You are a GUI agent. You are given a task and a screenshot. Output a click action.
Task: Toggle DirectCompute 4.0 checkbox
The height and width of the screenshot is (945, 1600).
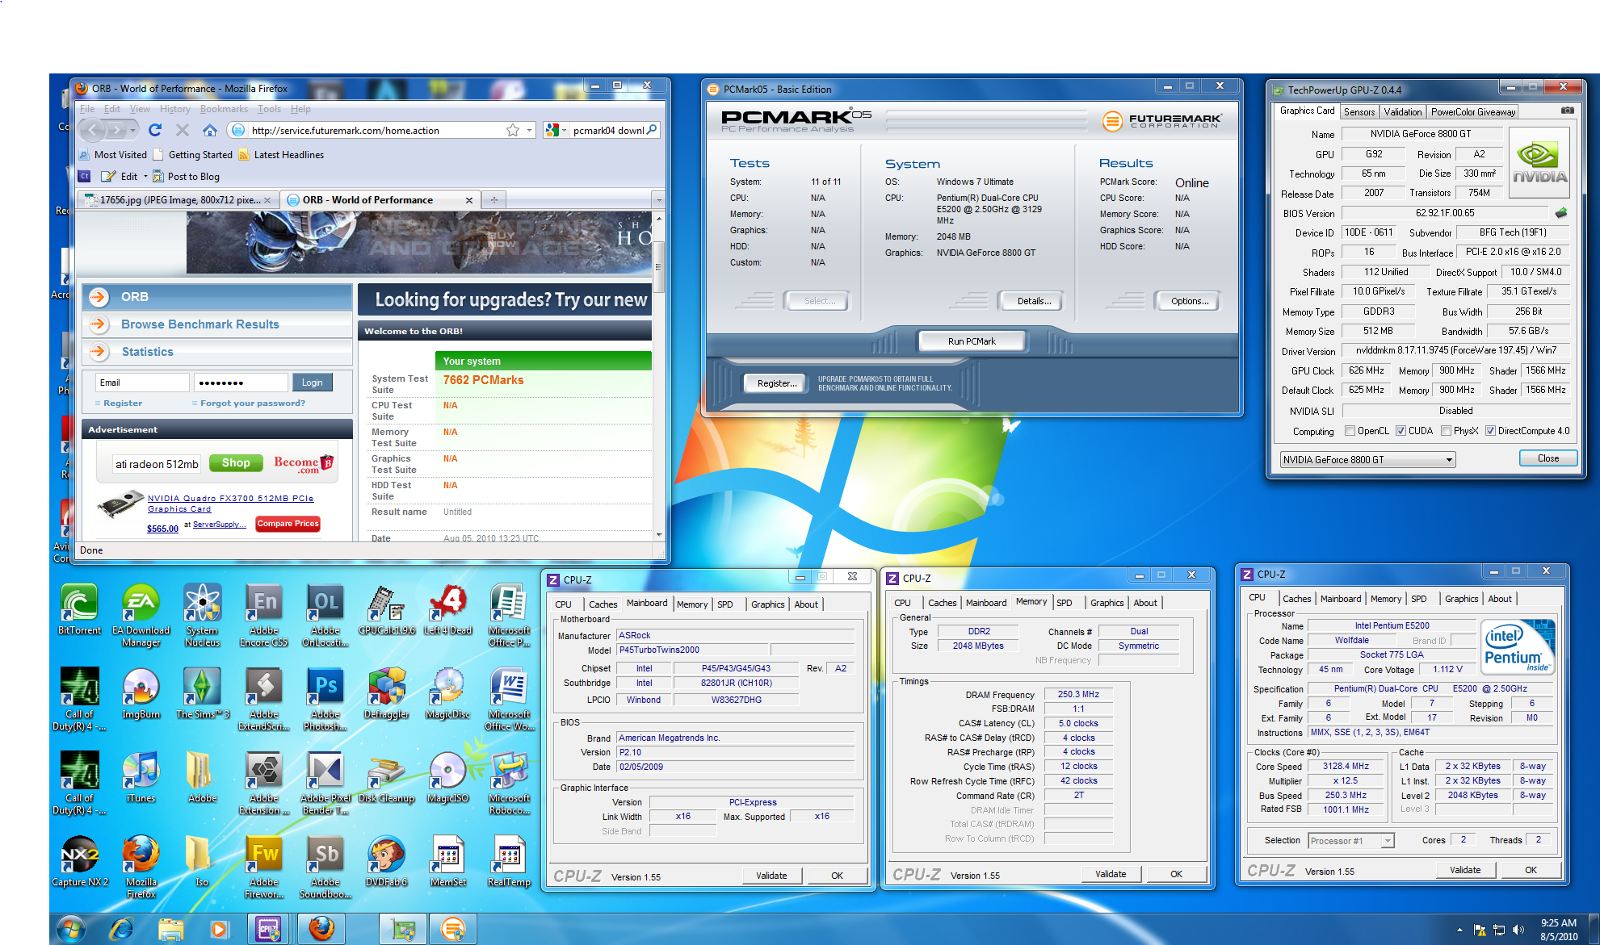pos(1490,431)
